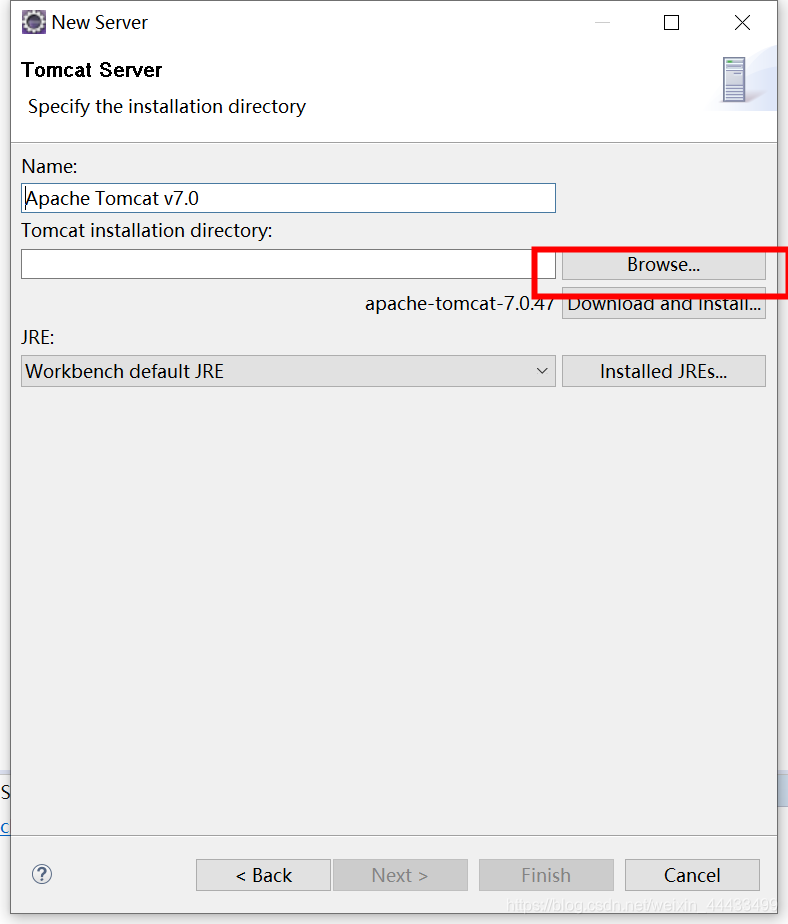Click the Tomcat Server heading text
The width and height of the screenshot is (788, 924).
pos(91,70)
